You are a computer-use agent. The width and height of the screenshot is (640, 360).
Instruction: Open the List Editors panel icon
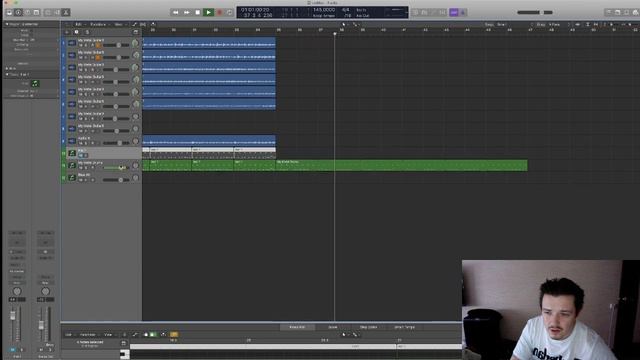609,13
